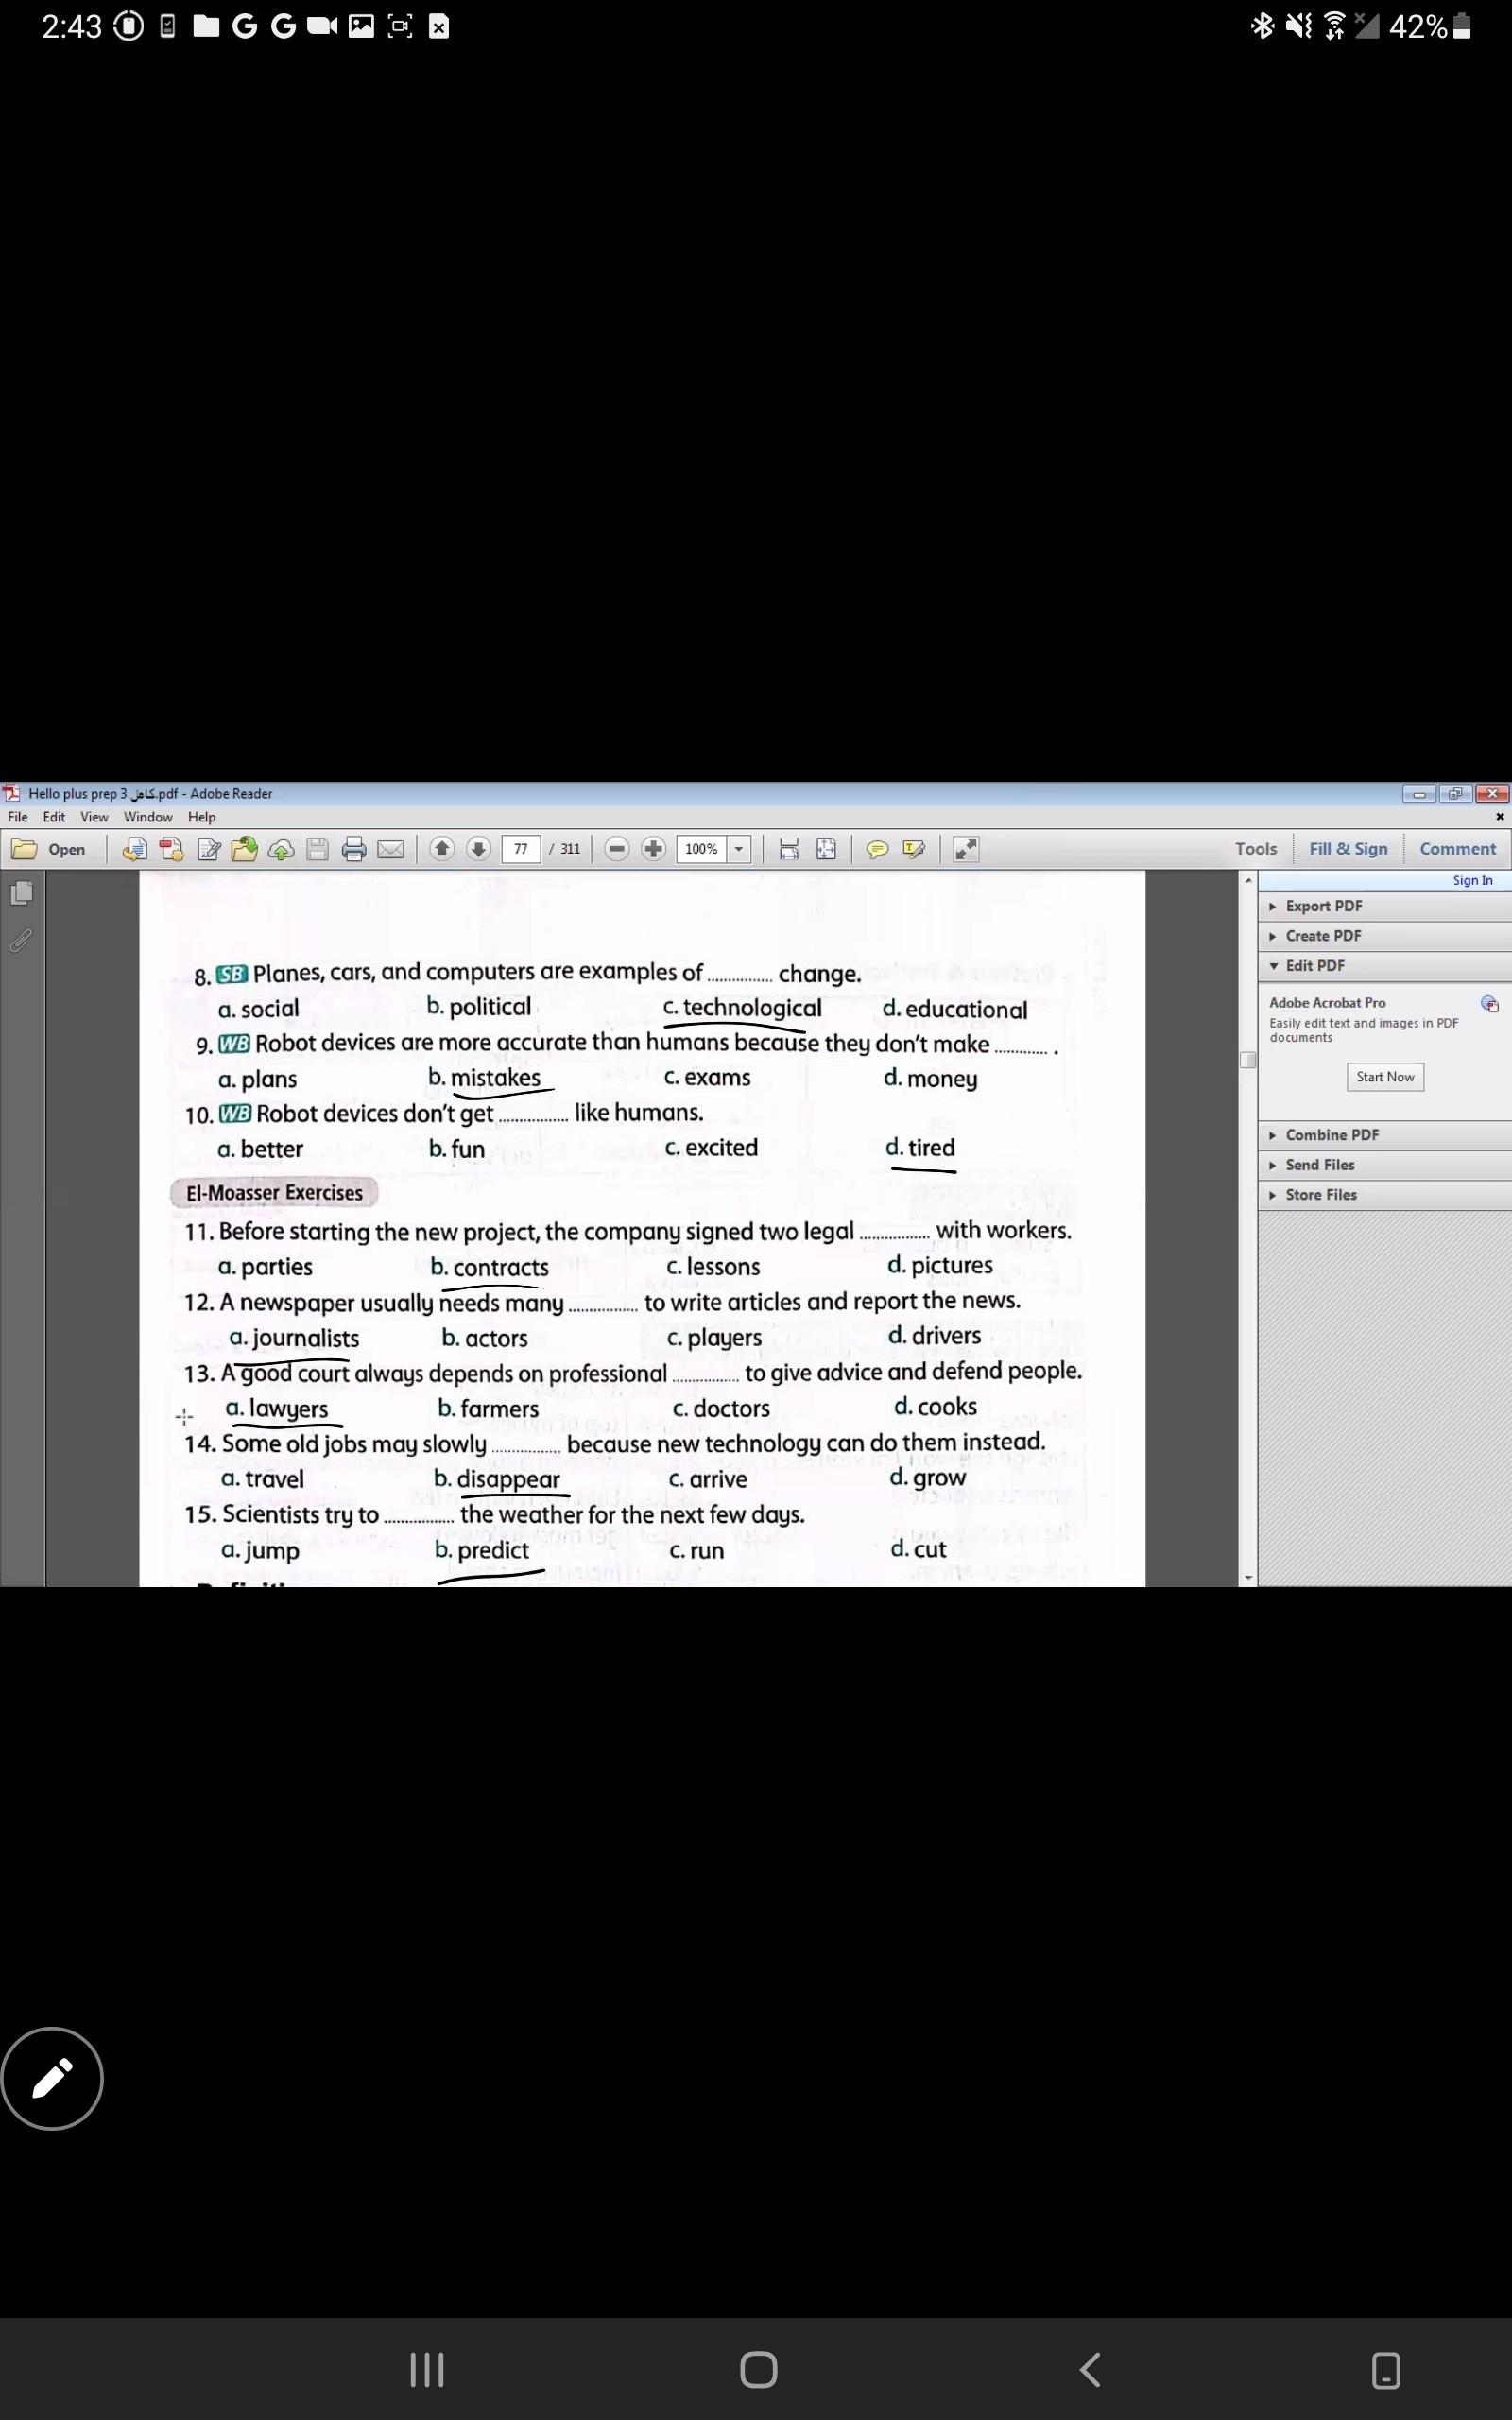Switch to full screen read mode
Image resolution: width=1512 pixels, height=2420 pixels.
click(965, 849)
